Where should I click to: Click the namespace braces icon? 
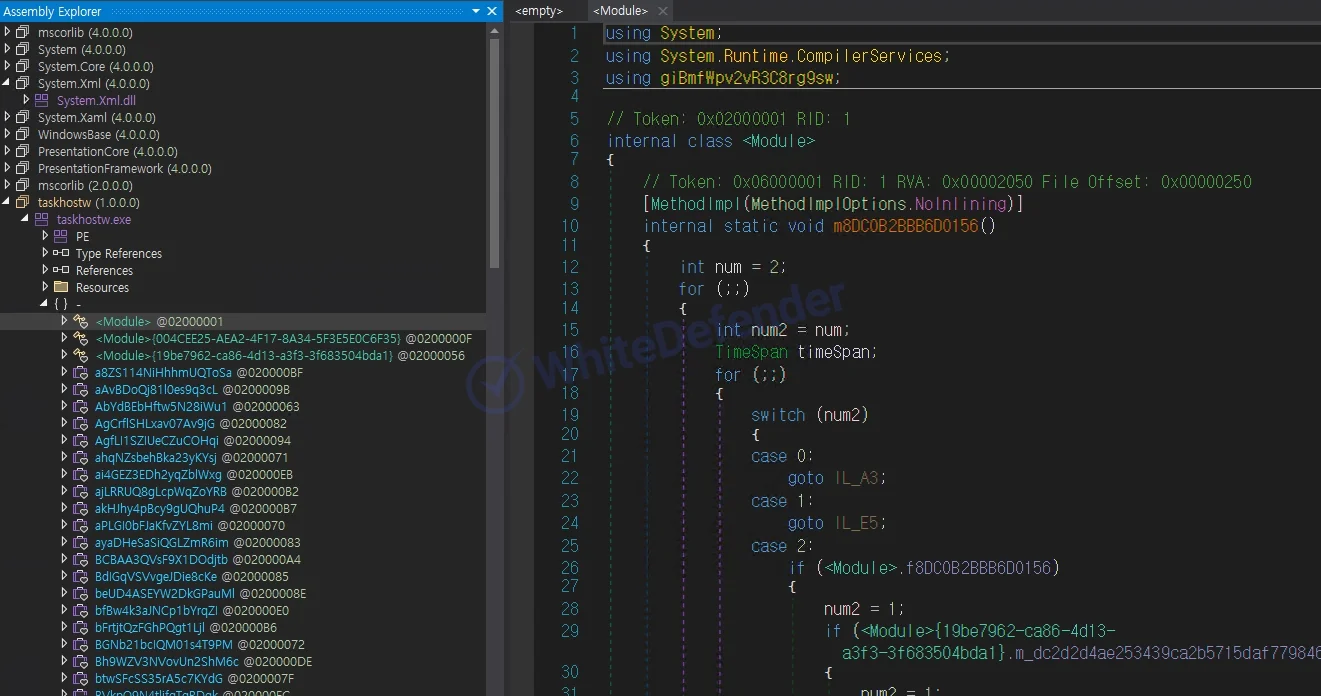click(61, 305)
